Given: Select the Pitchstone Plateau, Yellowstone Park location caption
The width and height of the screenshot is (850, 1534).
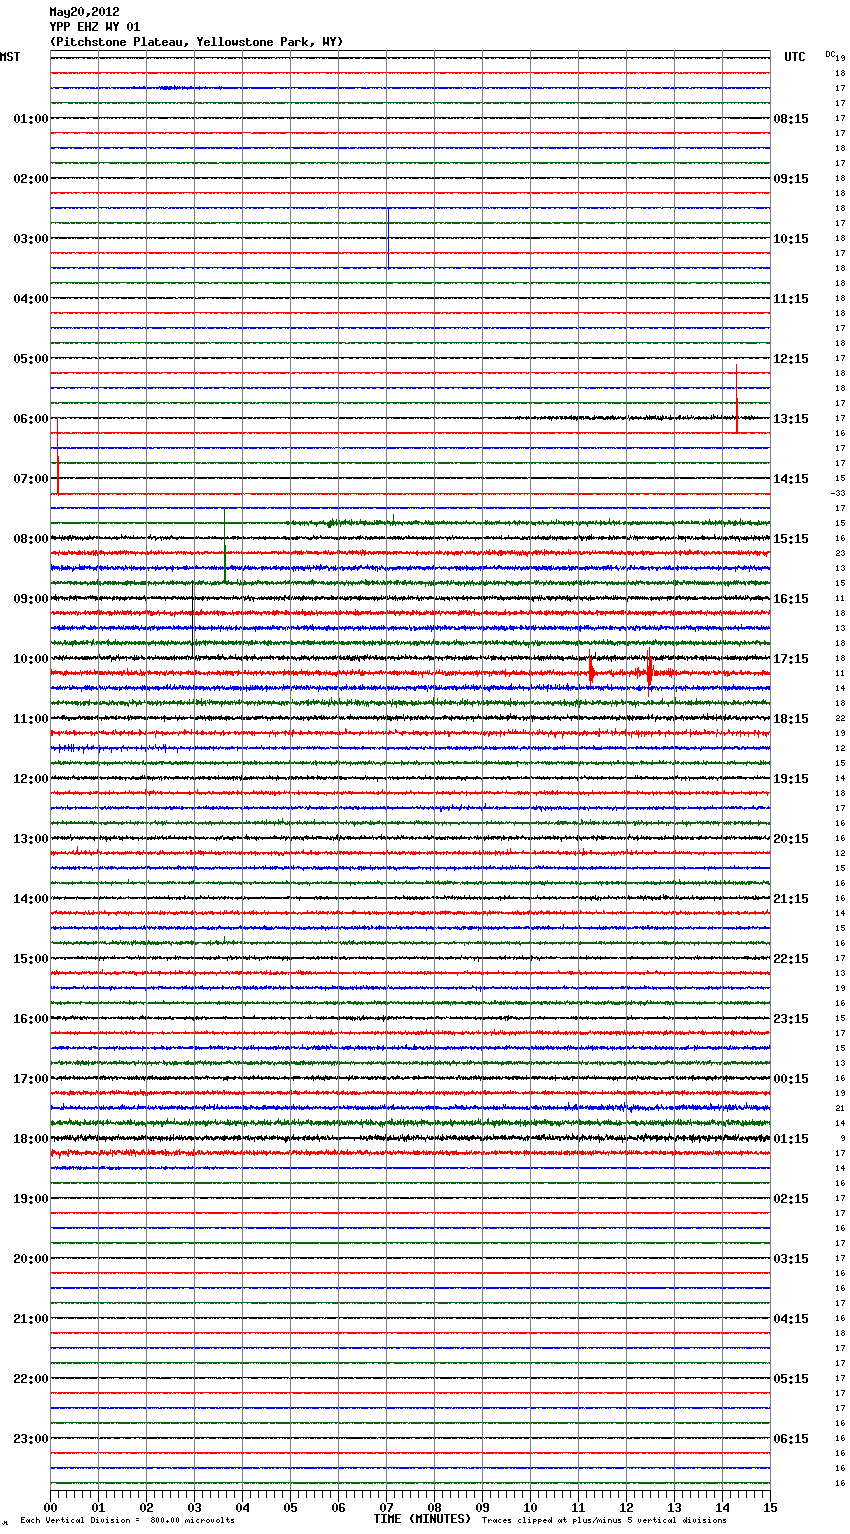Looking at the screenshot, I should click(196, 42).
